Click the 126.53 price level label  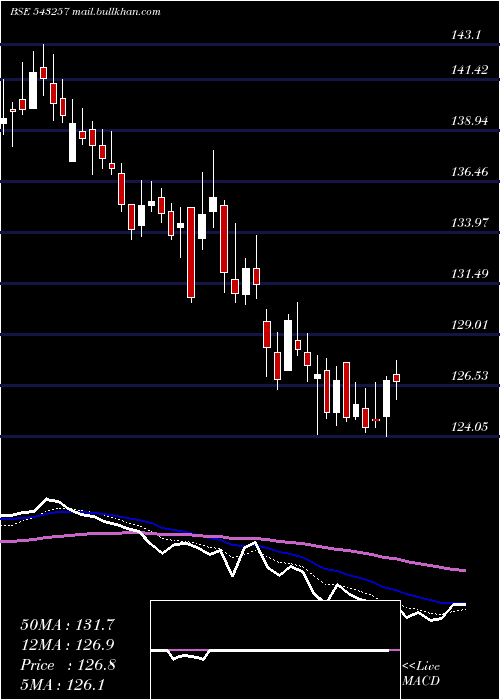pos(470,375)
